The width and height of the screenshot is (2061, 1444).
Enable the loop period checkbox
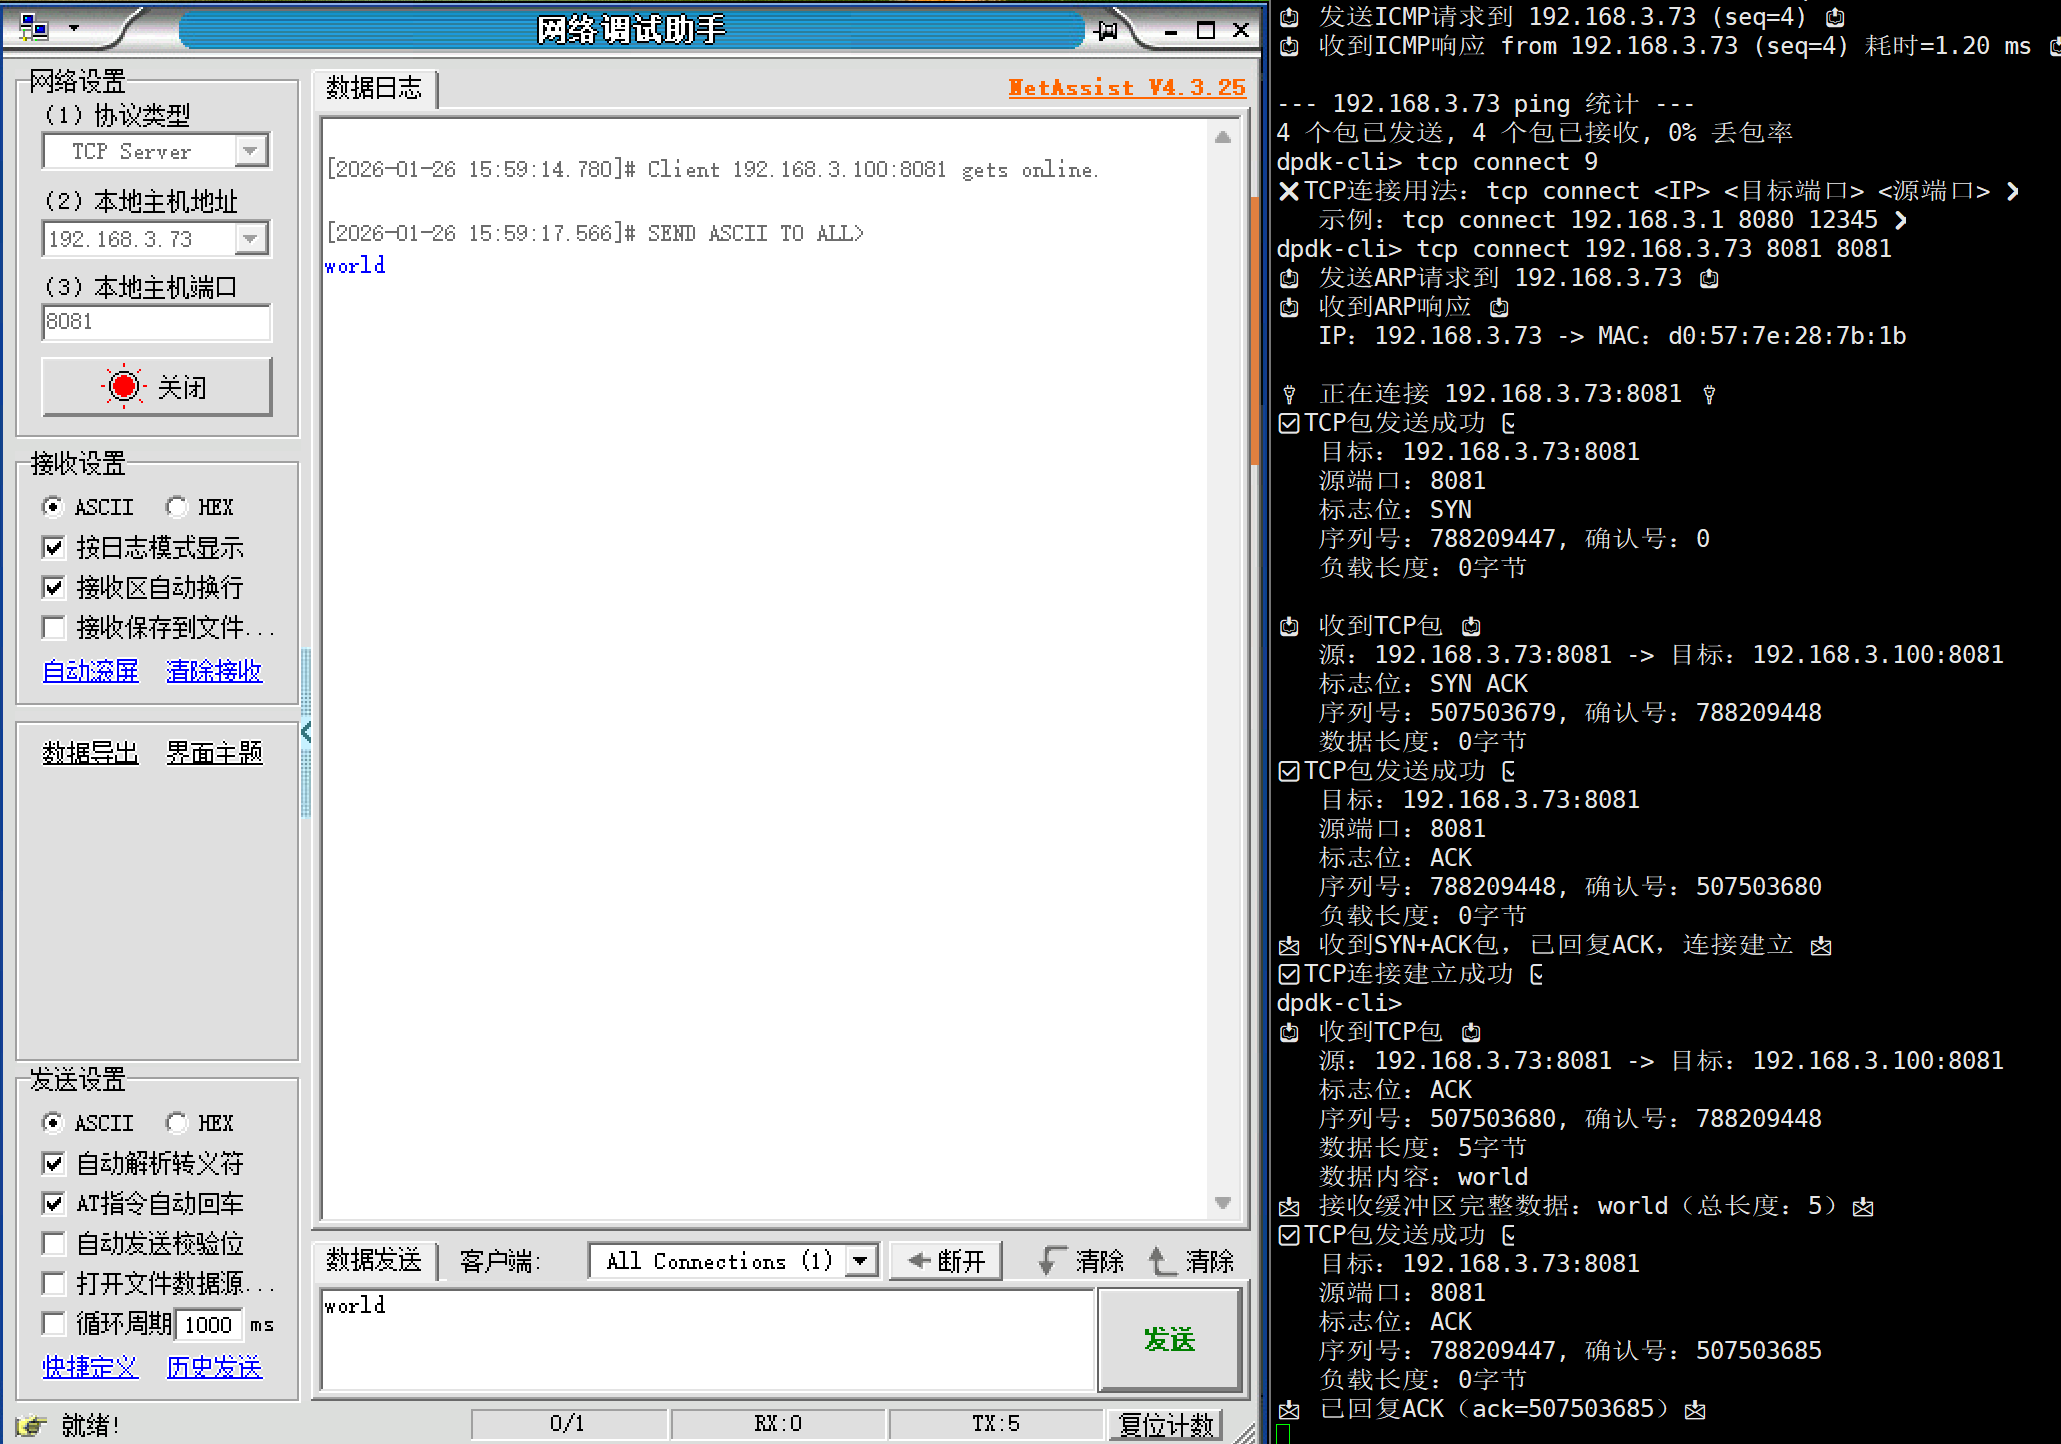pos(54,1324)
